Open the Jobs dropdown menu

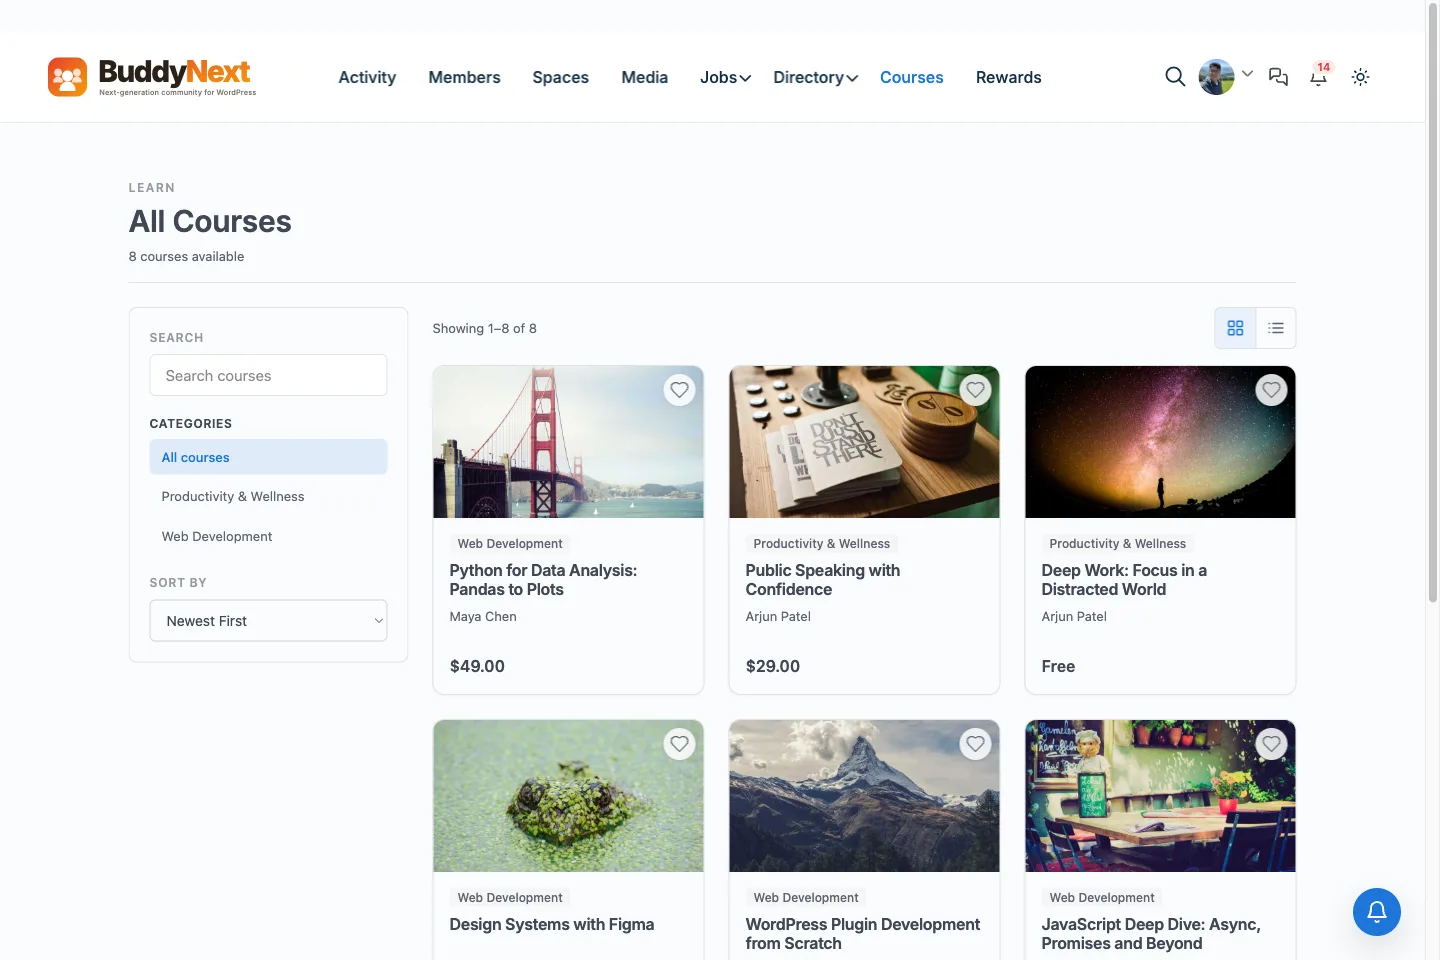click(725, 77)
